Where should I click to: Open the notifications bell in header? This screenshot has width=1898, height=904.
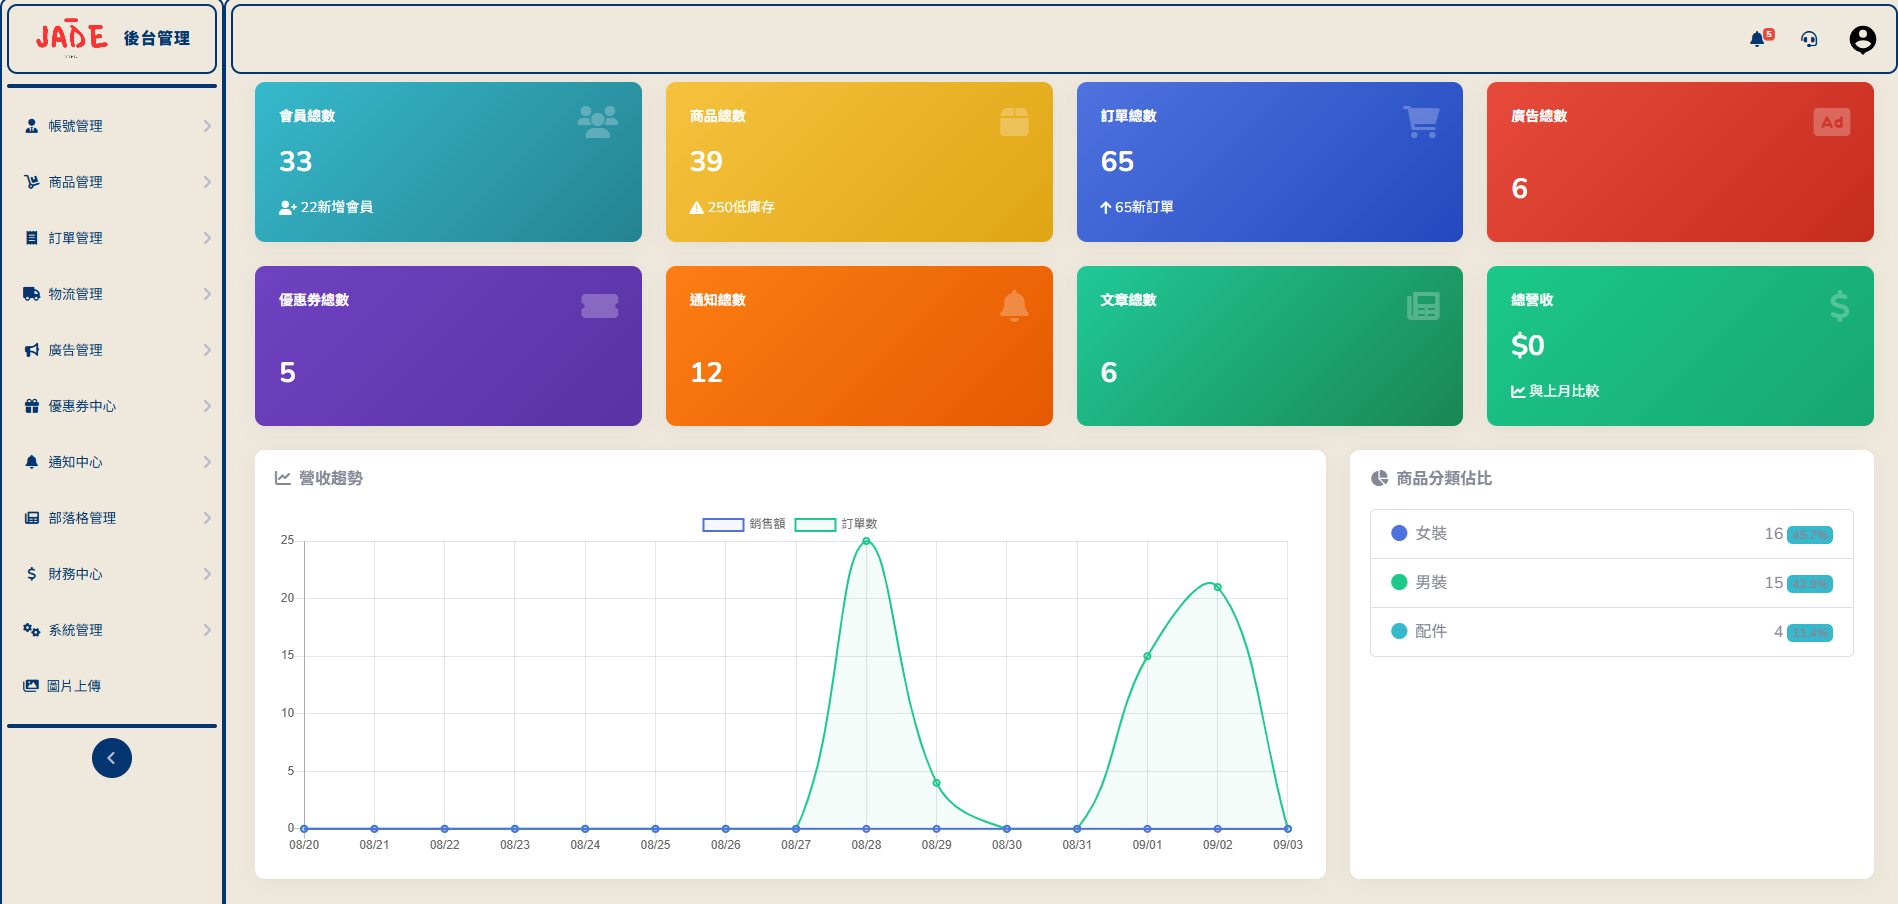click(1757, 39)
